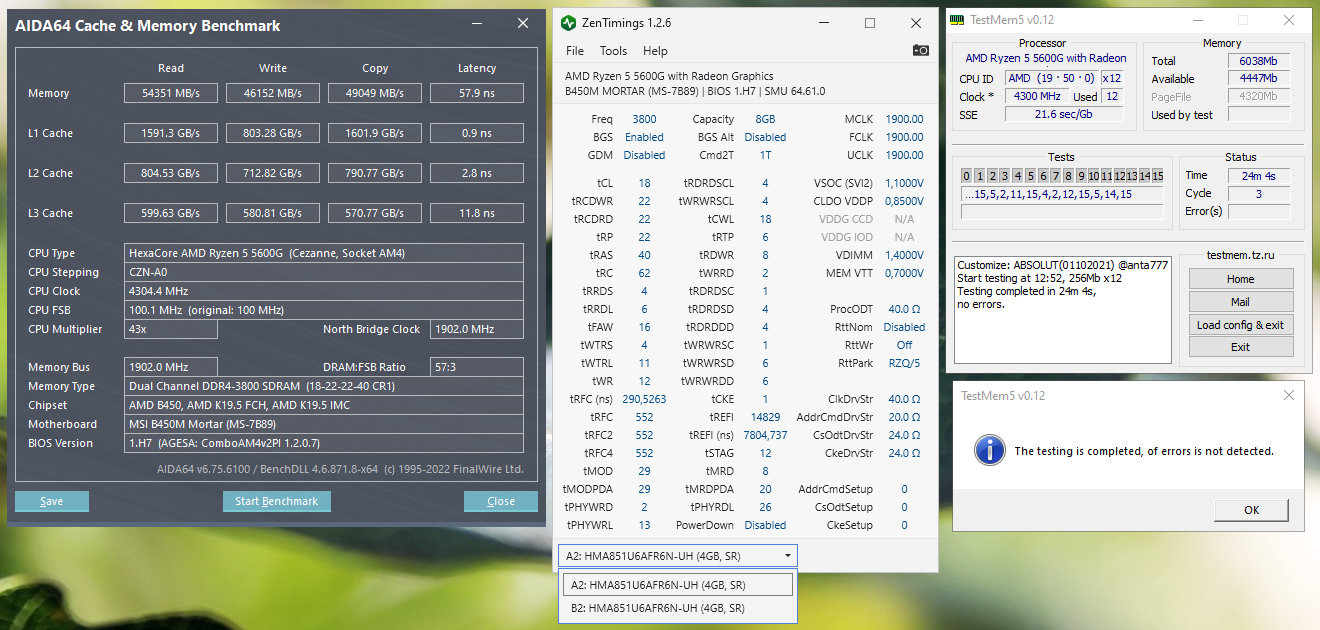Click the Close button at AIDA64 bottom
This screenshot has width=1320, height=630.
(501, 501)
